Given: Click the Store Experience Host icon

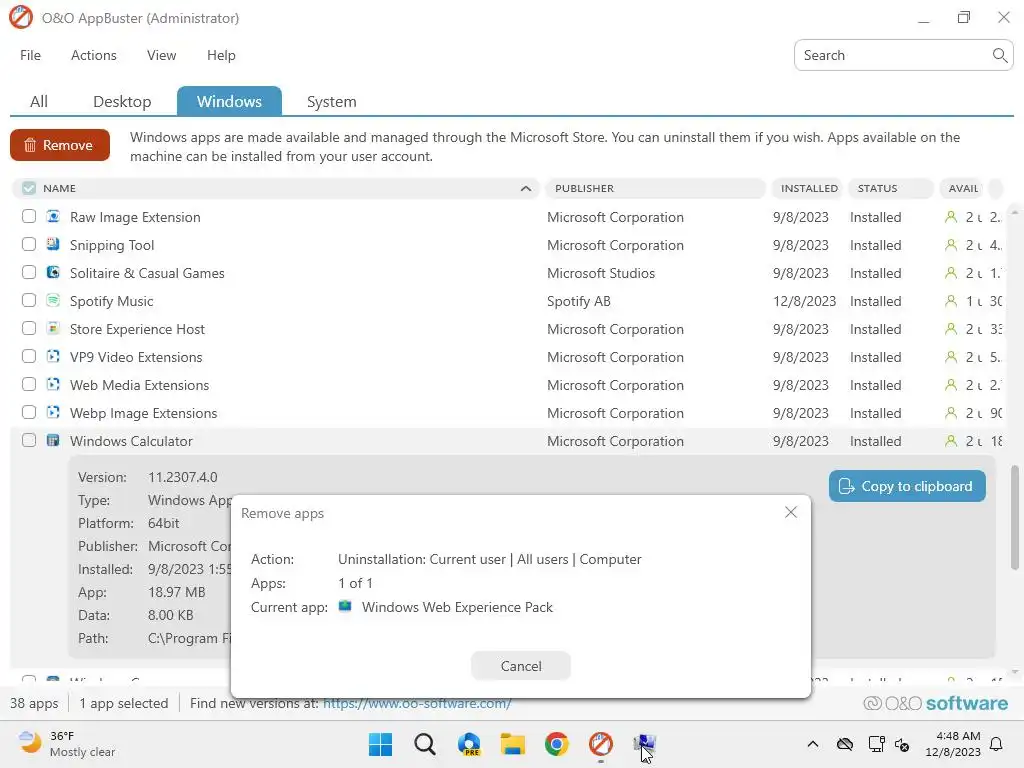Looking at the screenshot, I should tap(53, 328).
